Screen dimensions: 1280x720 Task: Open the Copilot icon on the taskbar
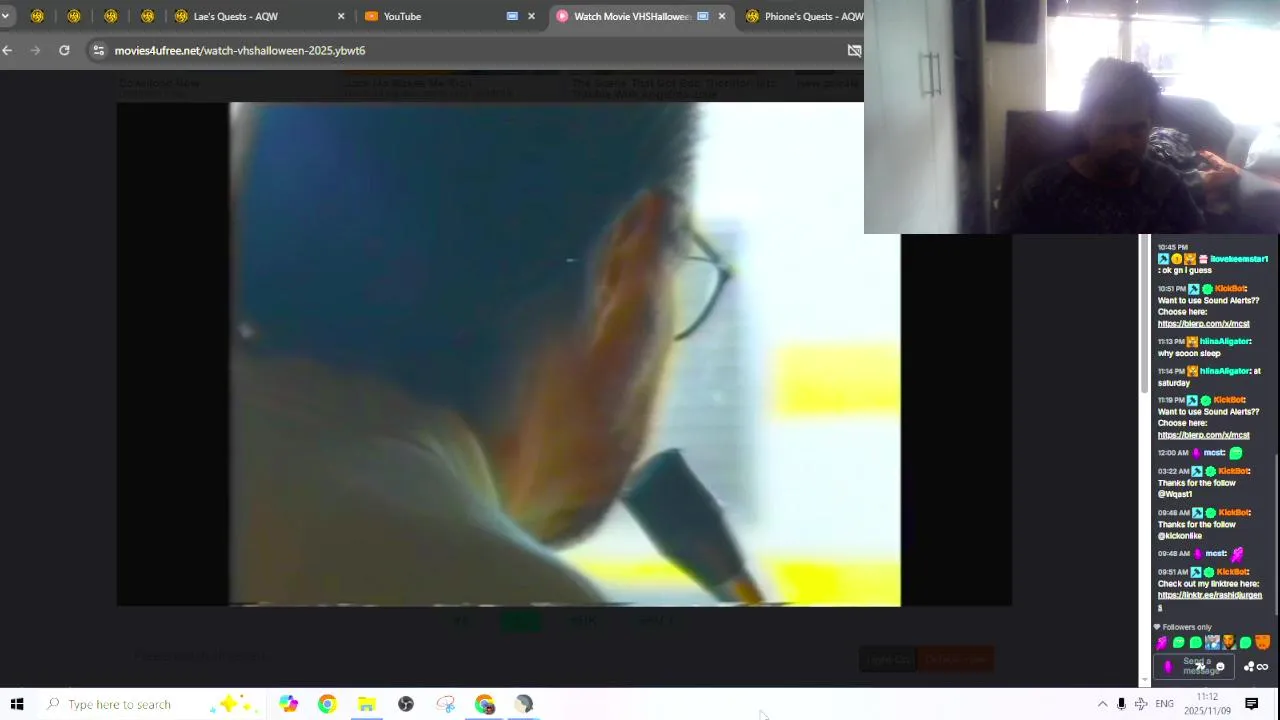288,704
